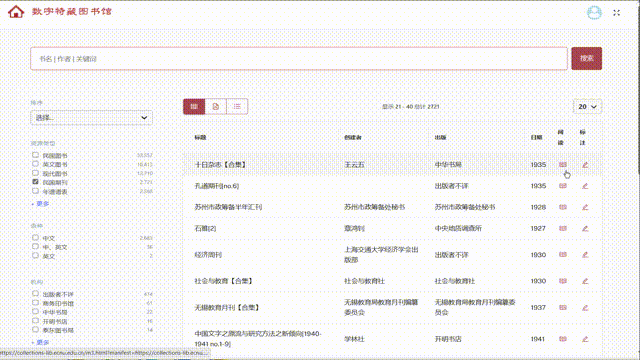Switch to the list view mode

(237, 107)
